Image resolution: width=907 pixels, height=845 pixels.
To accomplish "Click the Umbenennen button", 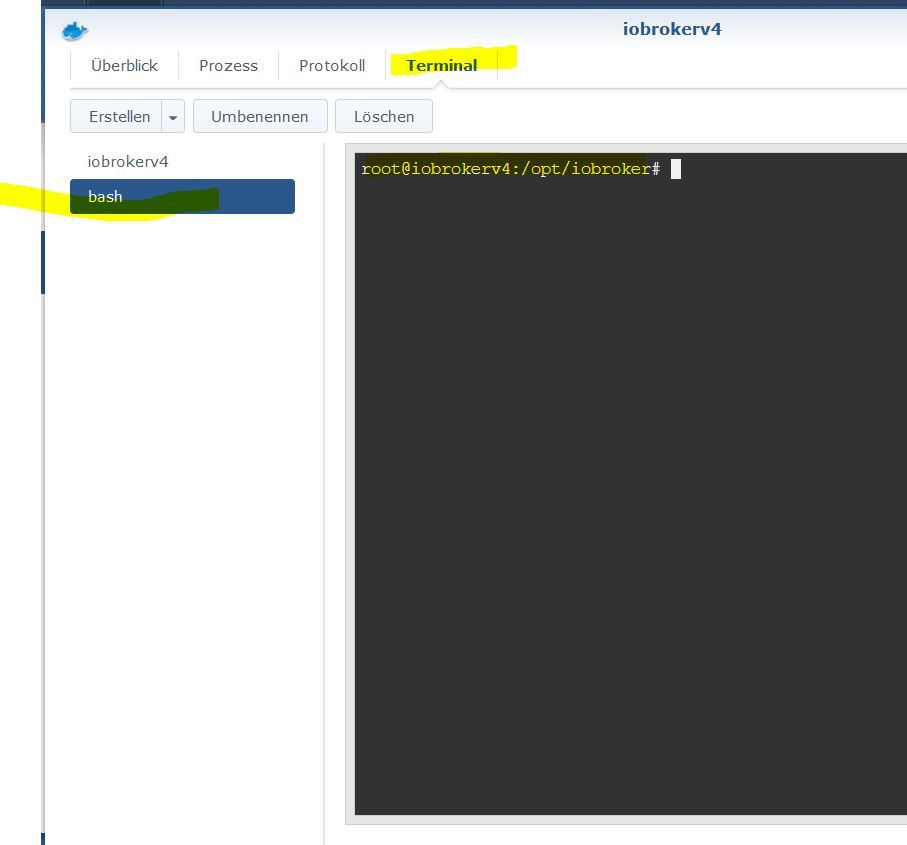I will [260, 116].
